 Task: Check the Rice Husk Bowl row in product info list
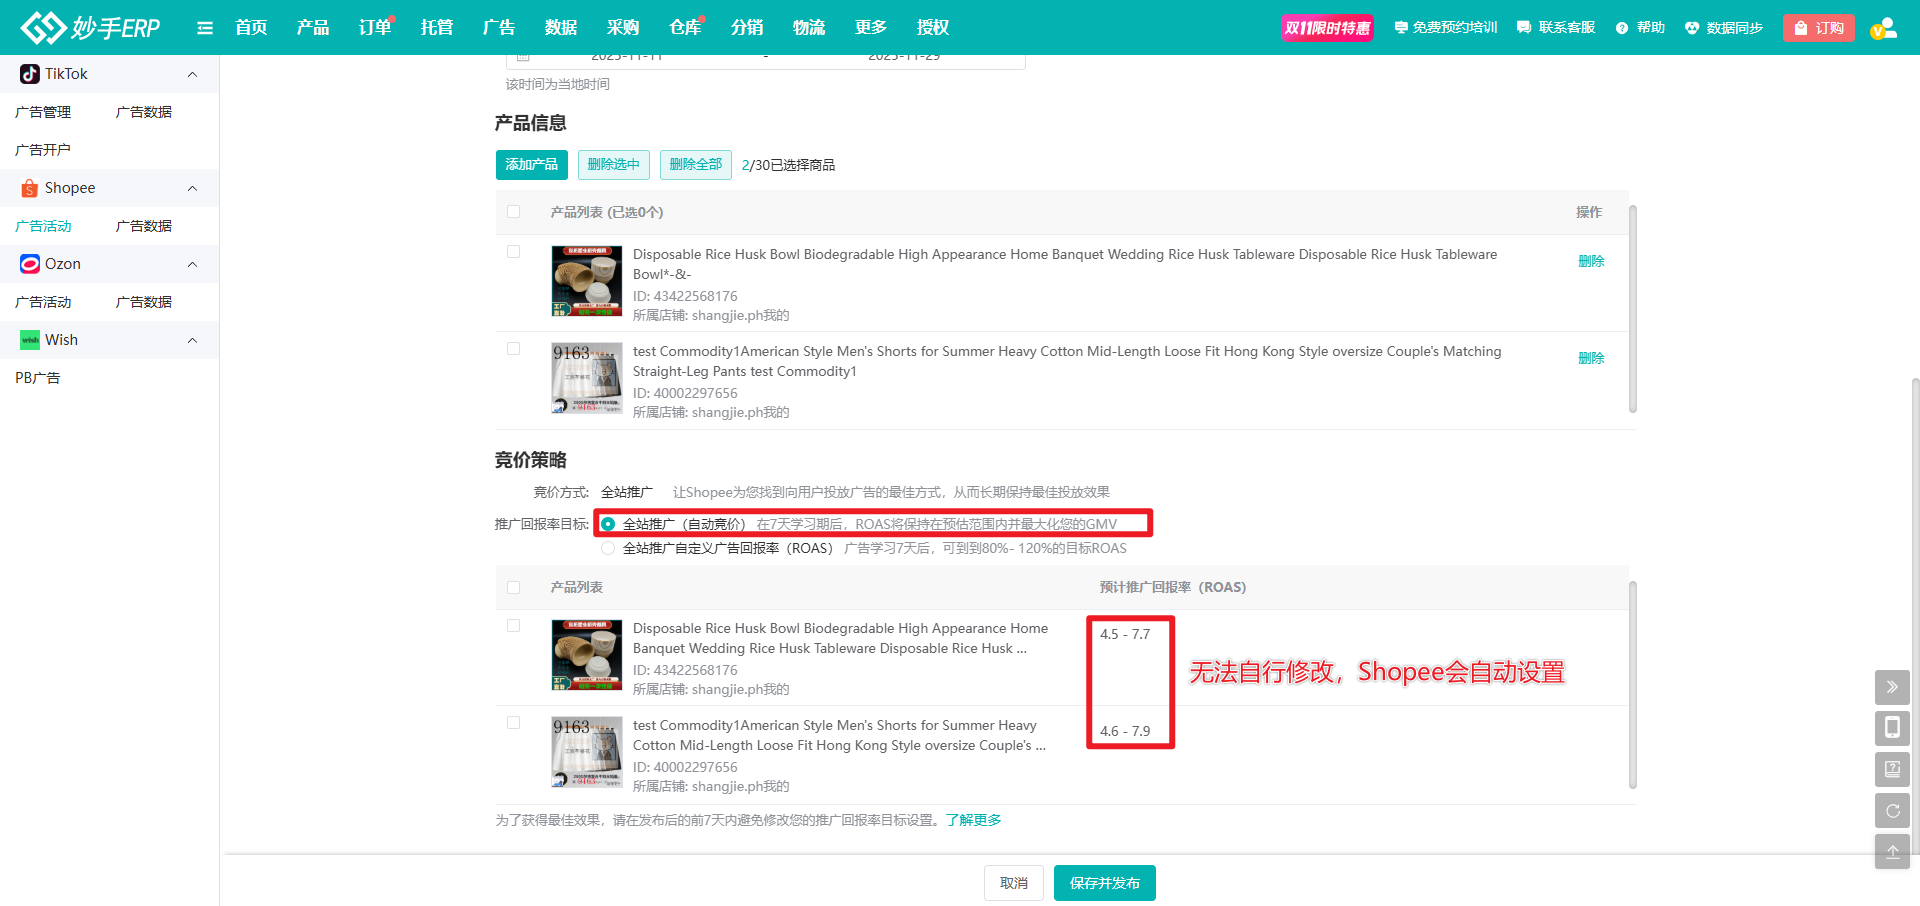514,252
